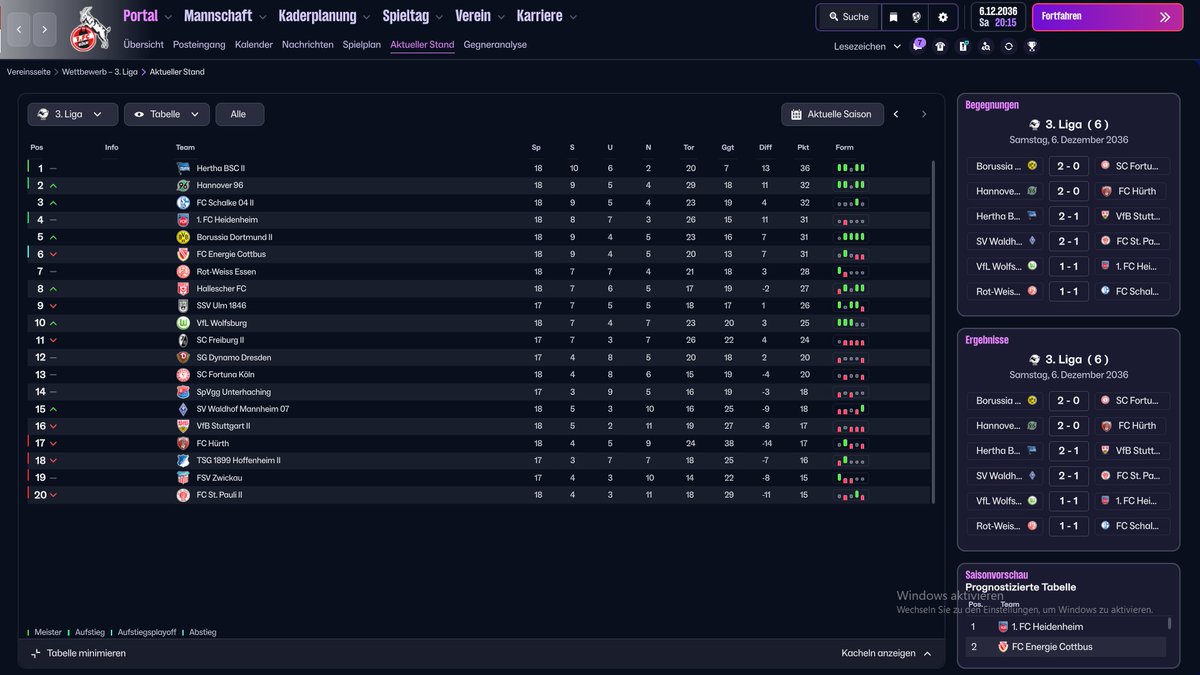Image resolution: width=1200 pixels, height=675 pixels.
Task: Sort table by the Diff column header
Action: pyautogui.click(x=765, y=148)
